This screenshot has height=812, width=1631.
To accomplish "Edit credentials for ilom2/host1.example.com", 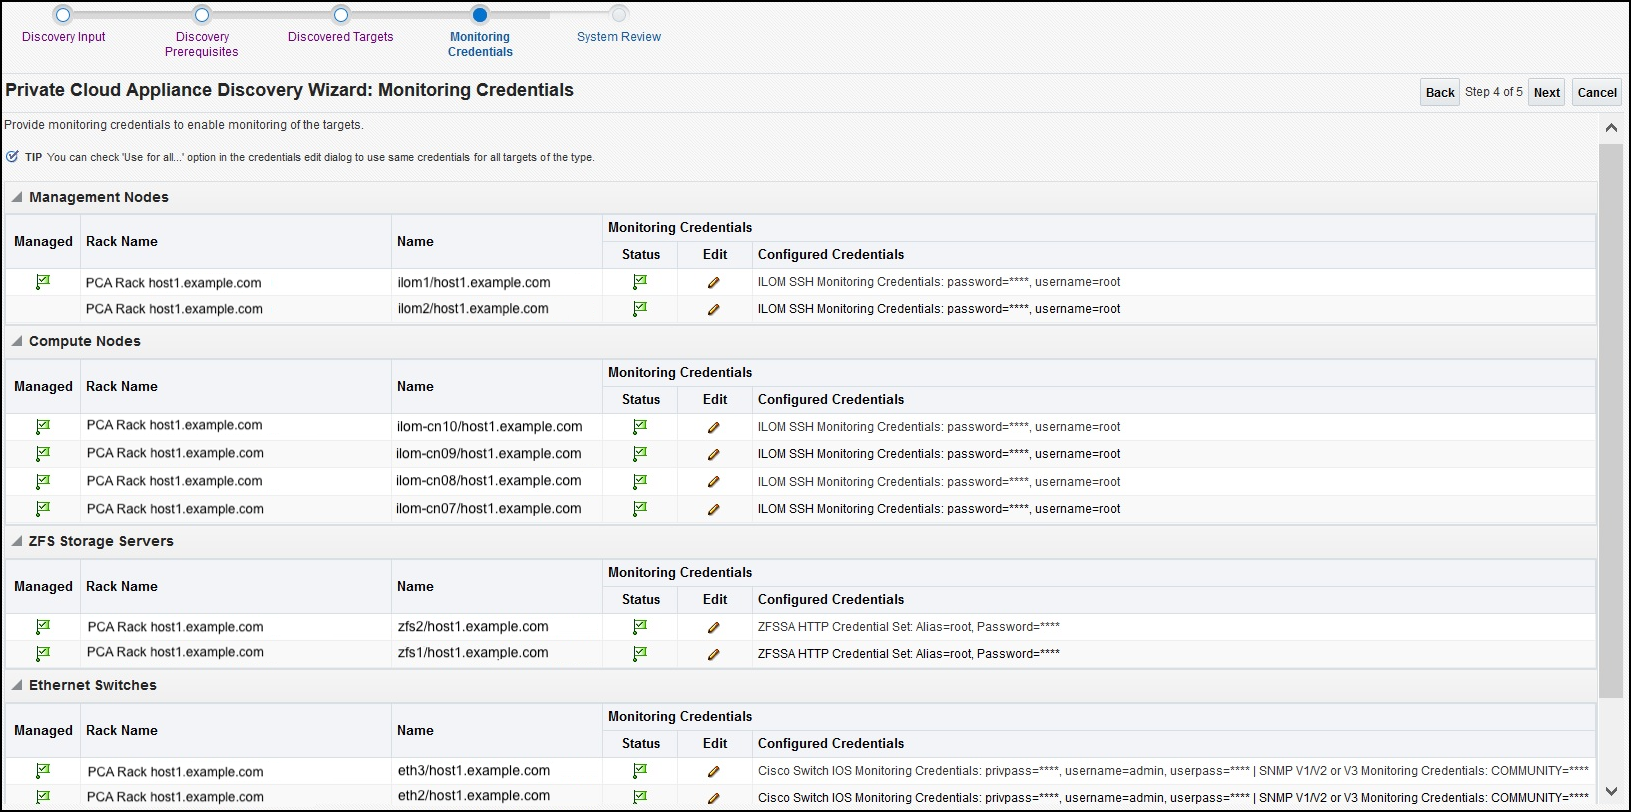I will (x=714, y=309).
